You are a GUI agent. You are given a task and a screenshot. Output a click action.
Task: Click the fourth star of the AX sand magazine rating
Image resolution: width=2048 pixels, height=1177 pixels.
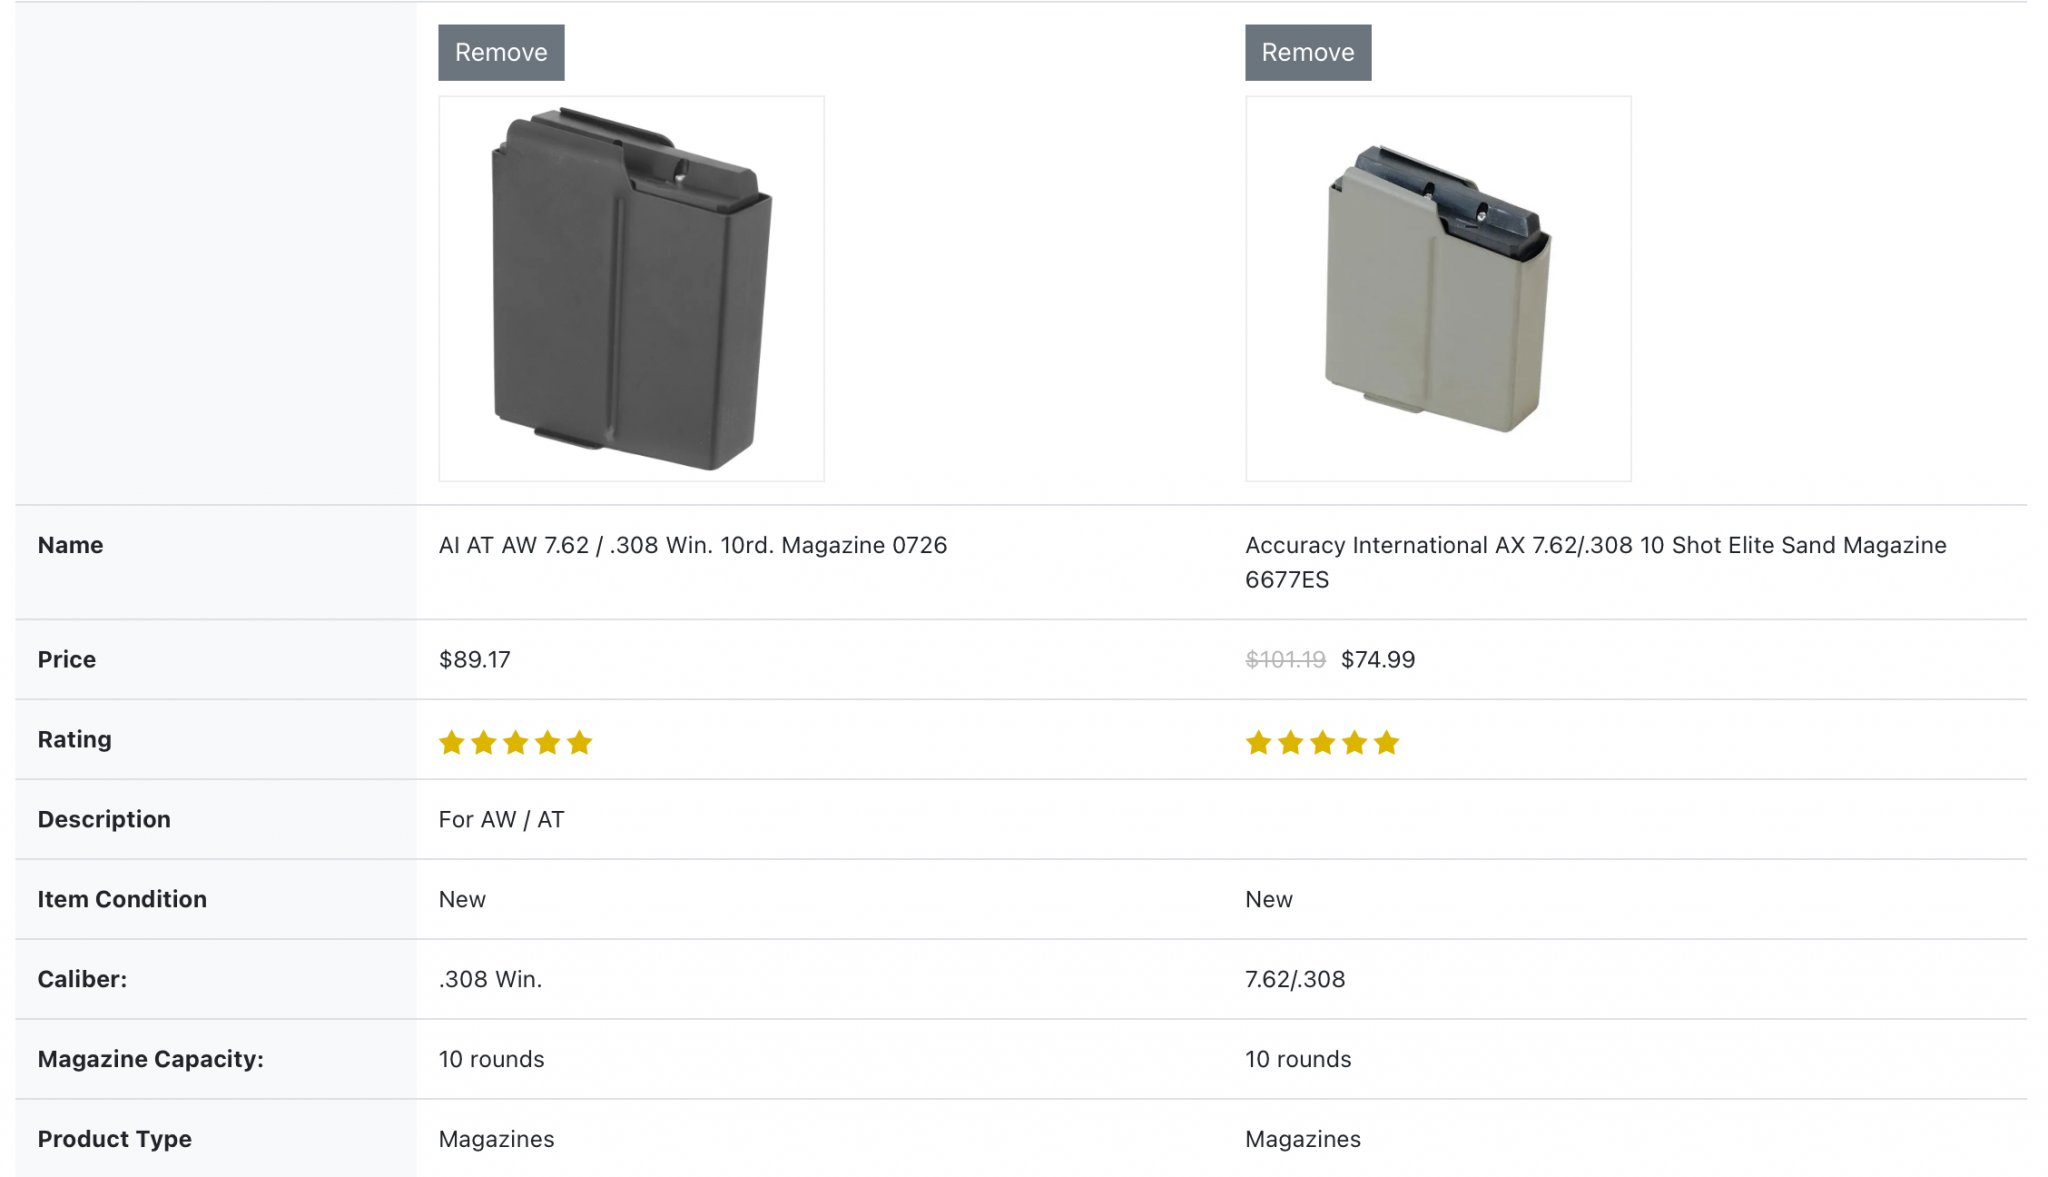1355,742
